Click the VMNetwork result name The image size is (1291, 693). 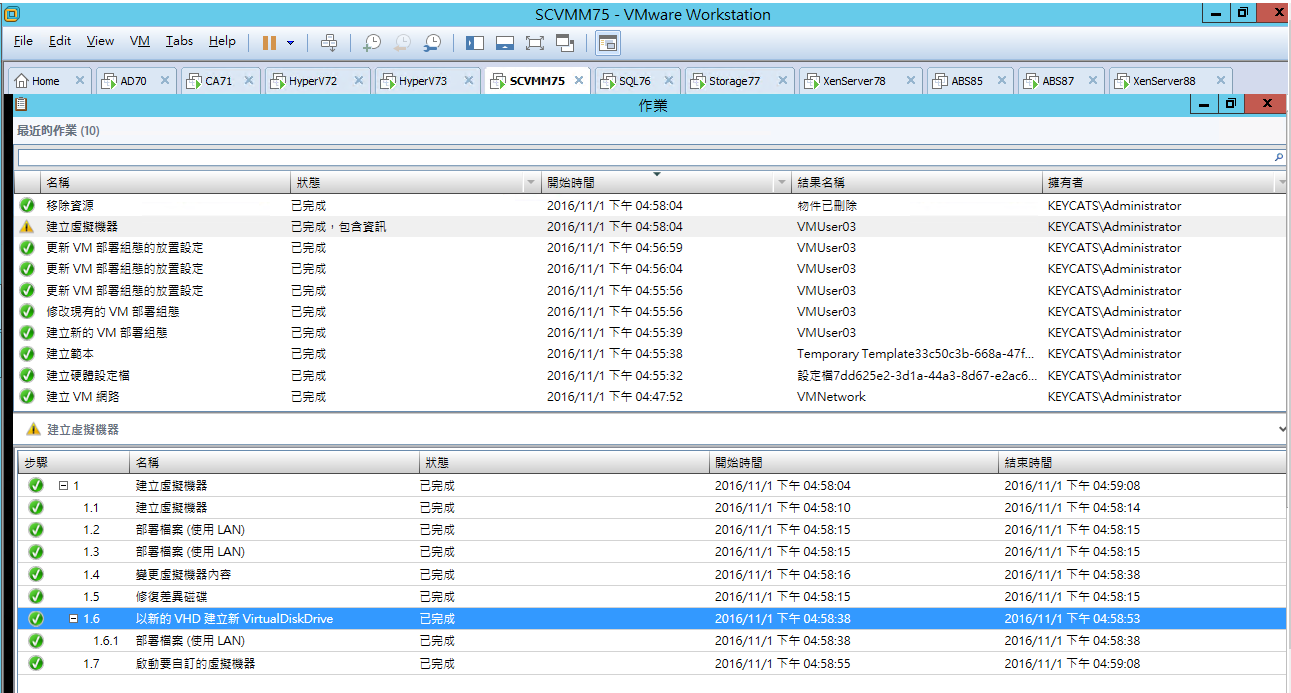pyautogui.click(x=831, y=396)
